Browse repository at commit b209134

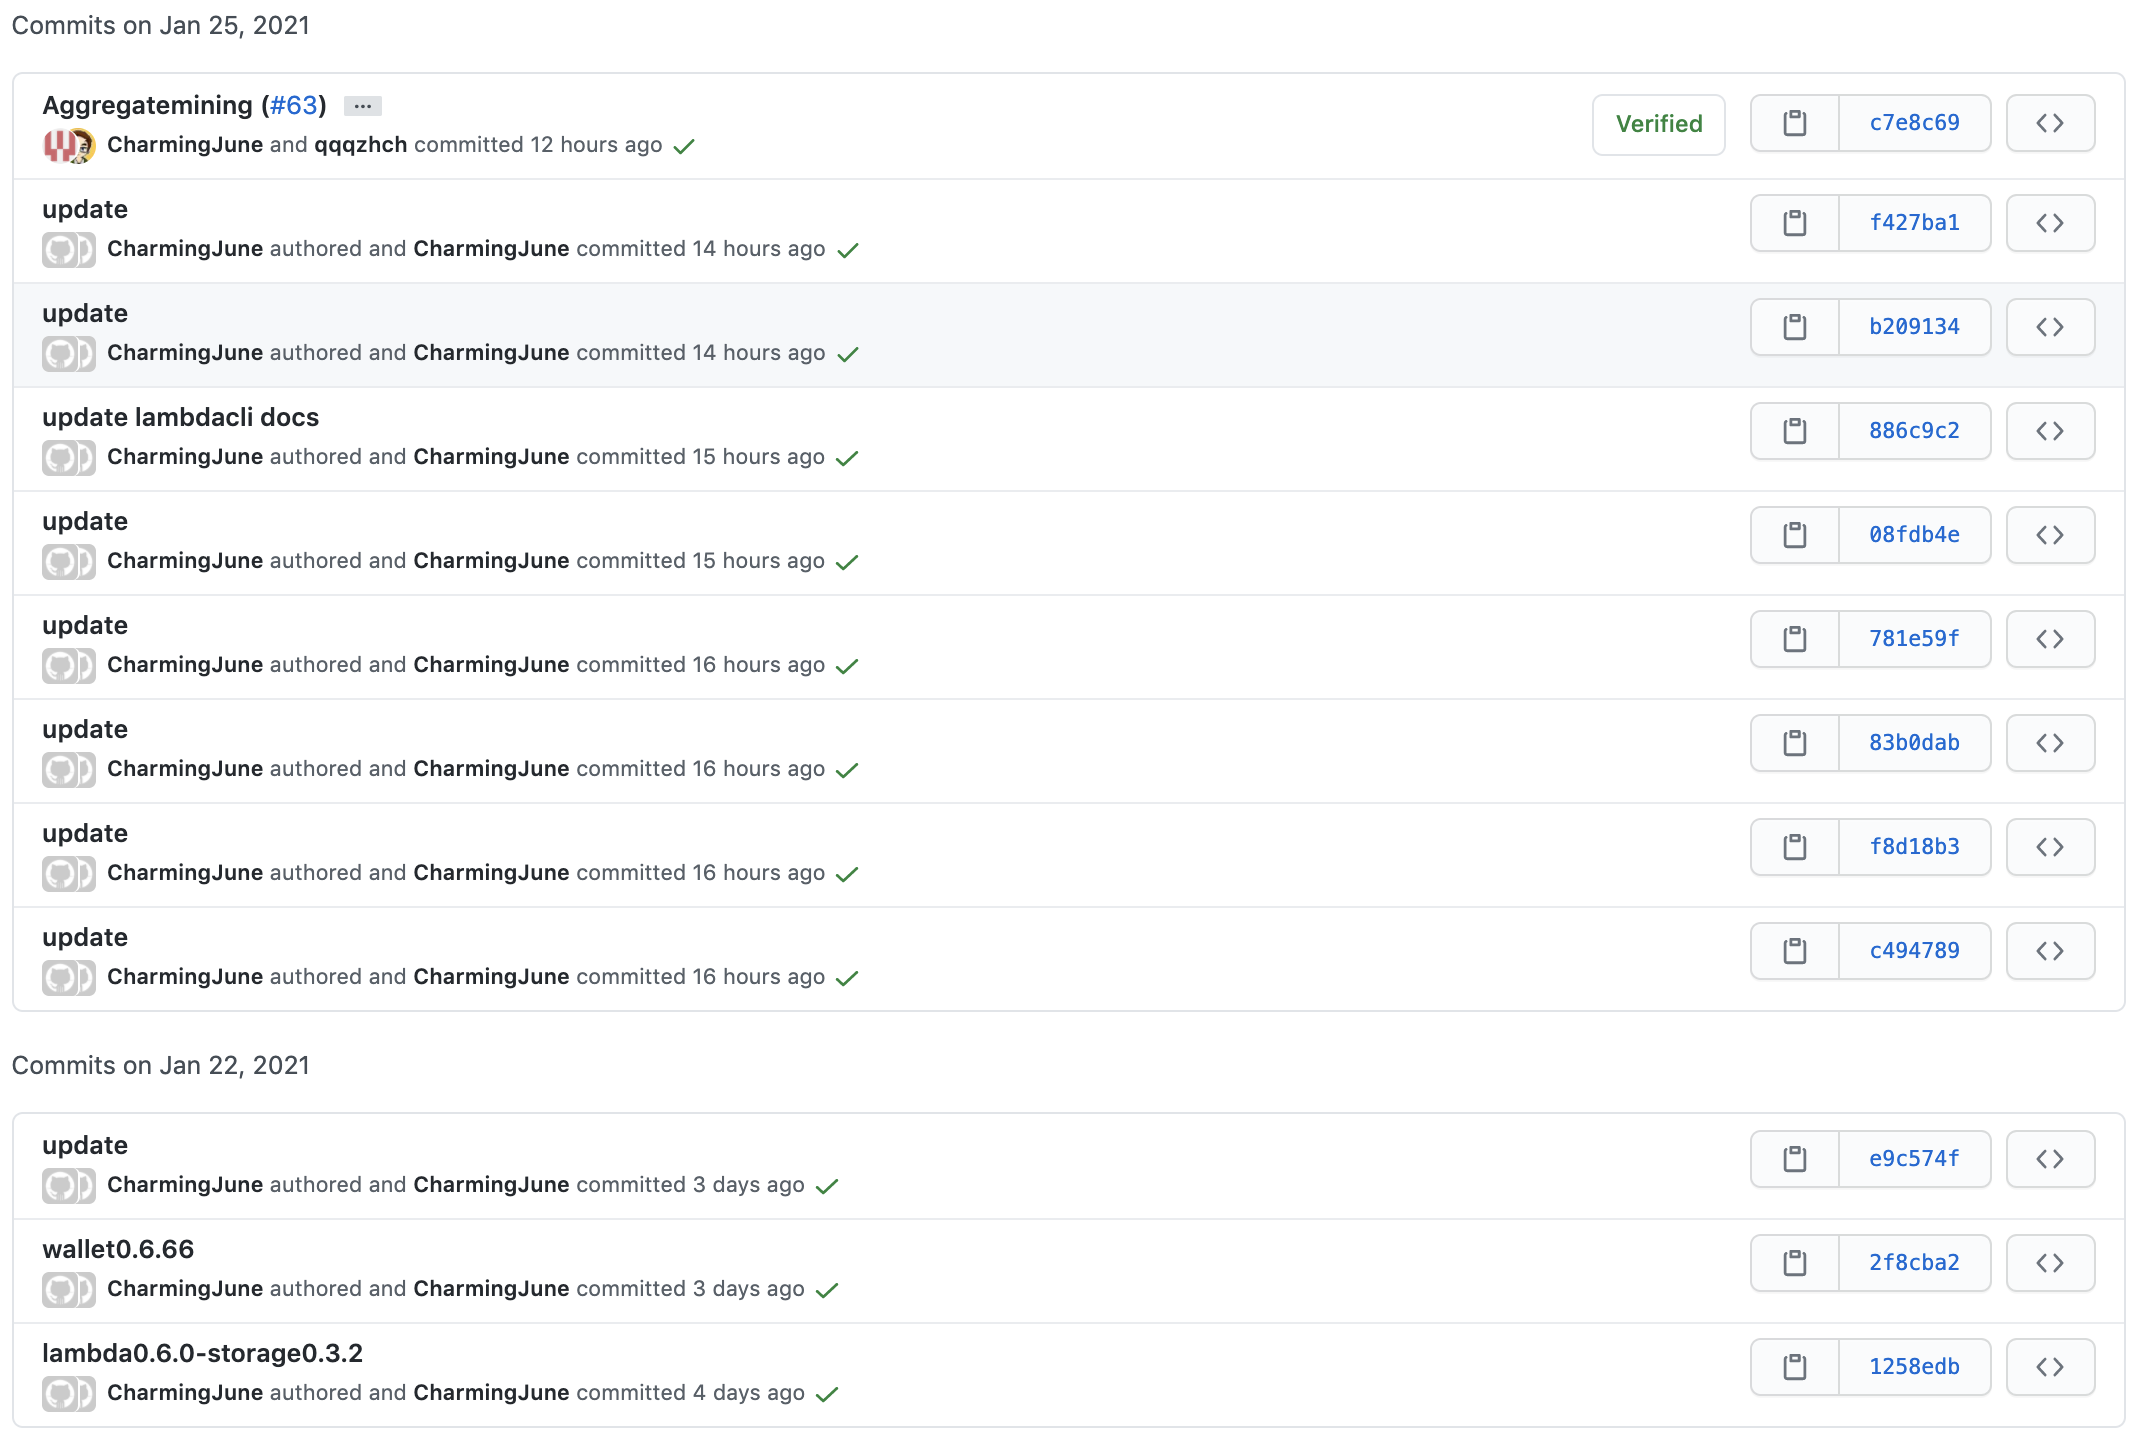tap(2050, 327)
